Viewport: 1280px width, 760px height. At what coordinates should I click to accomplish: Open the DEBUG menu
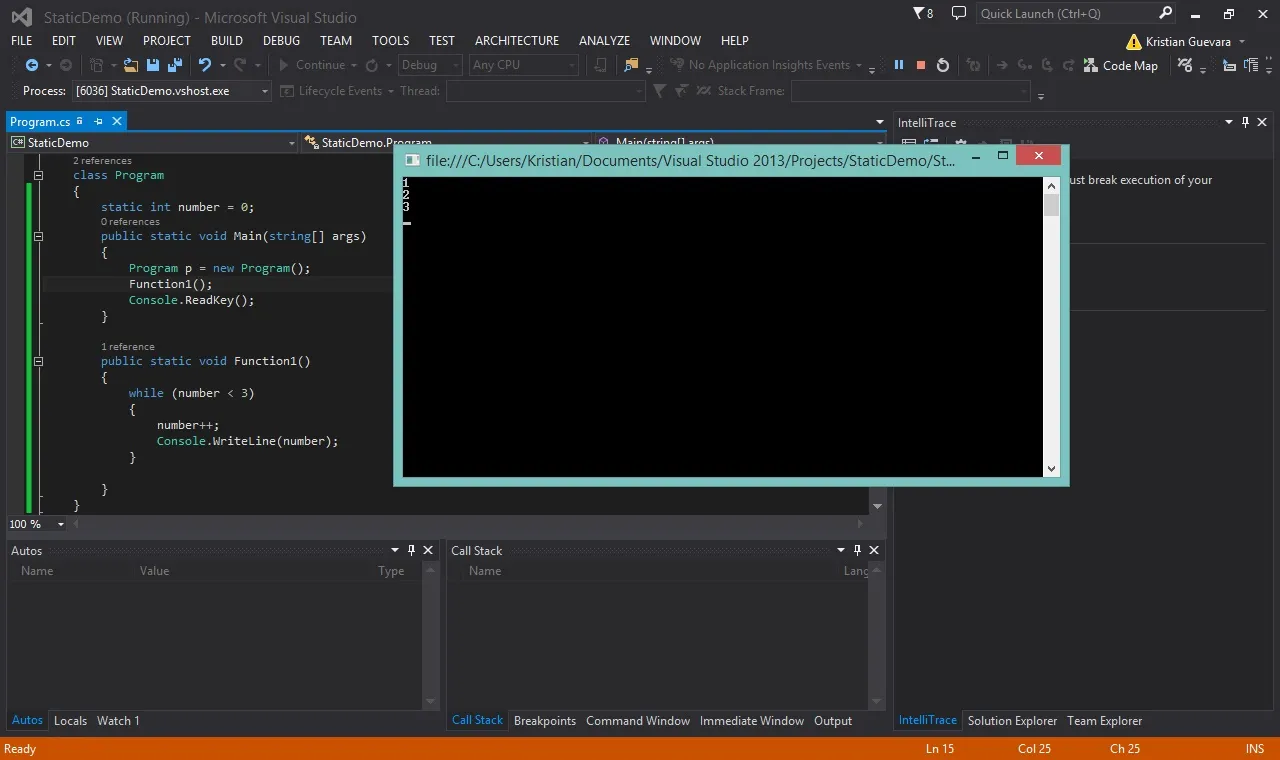pyautogui.click(x=281, y=40)
